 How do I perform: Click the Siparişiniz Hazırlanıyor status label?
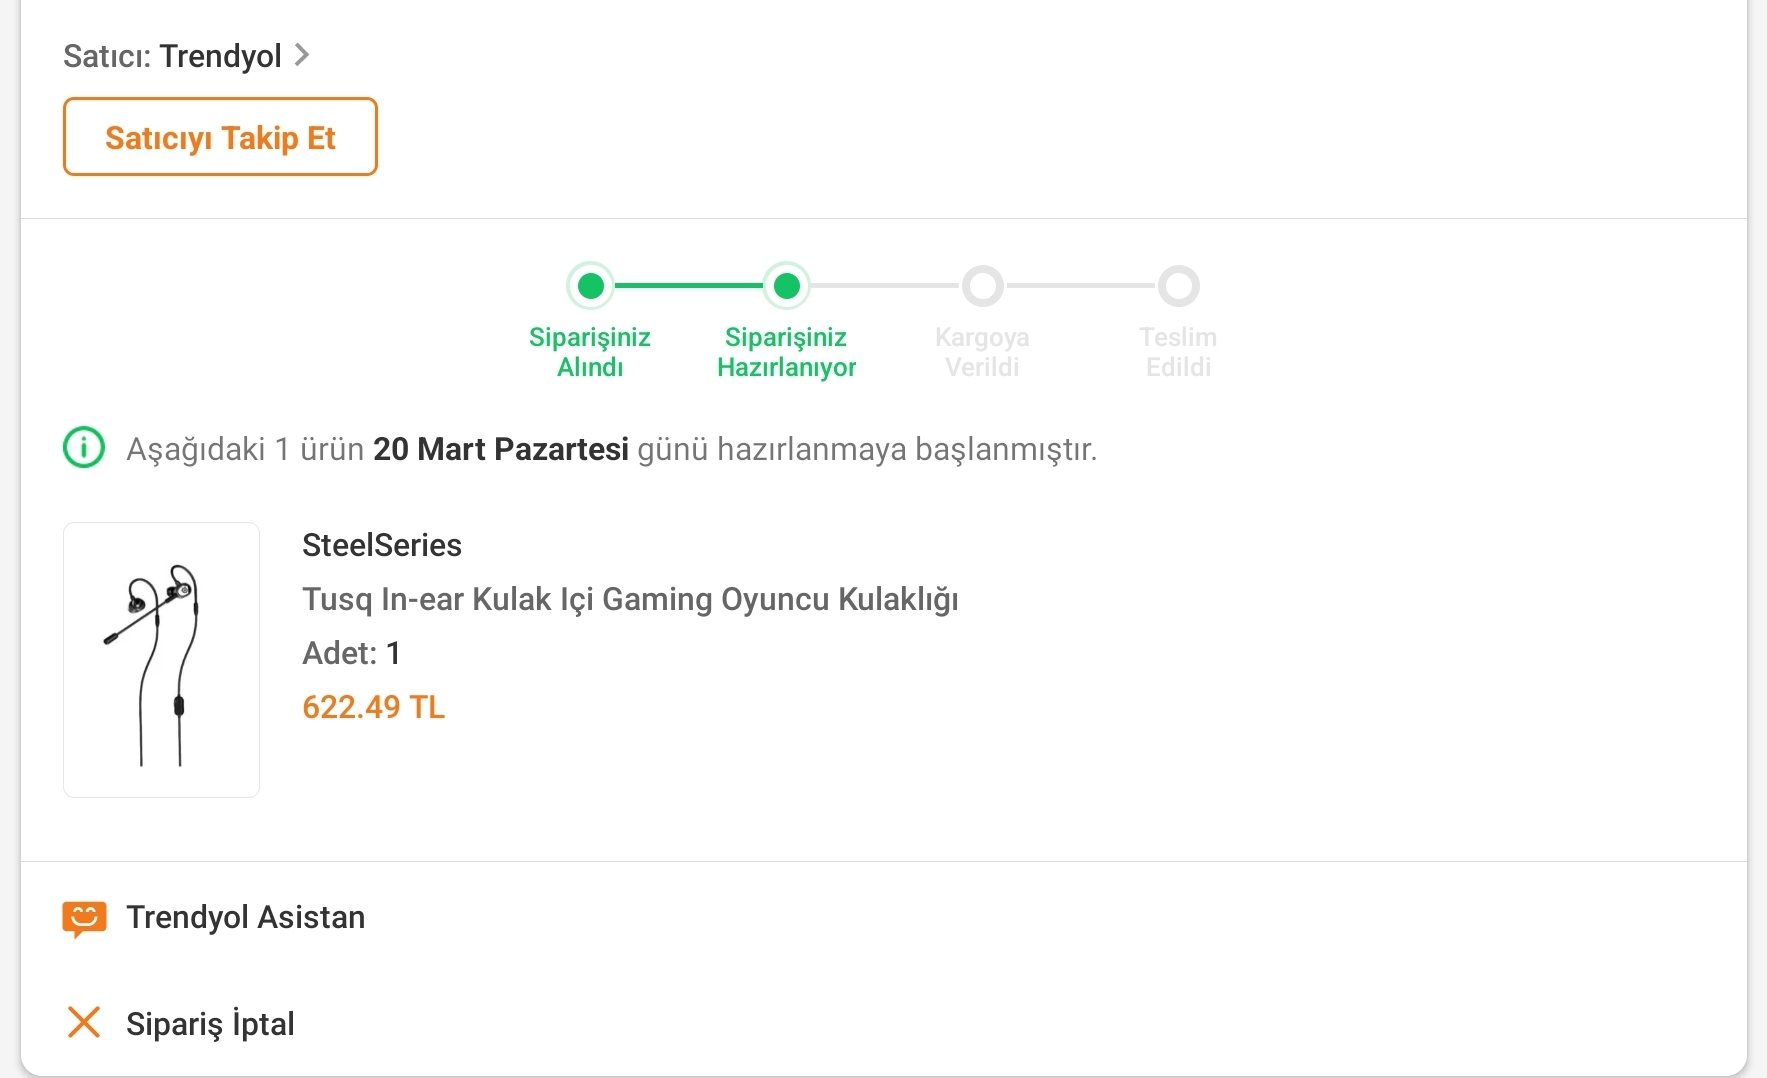tap(786, 352)
